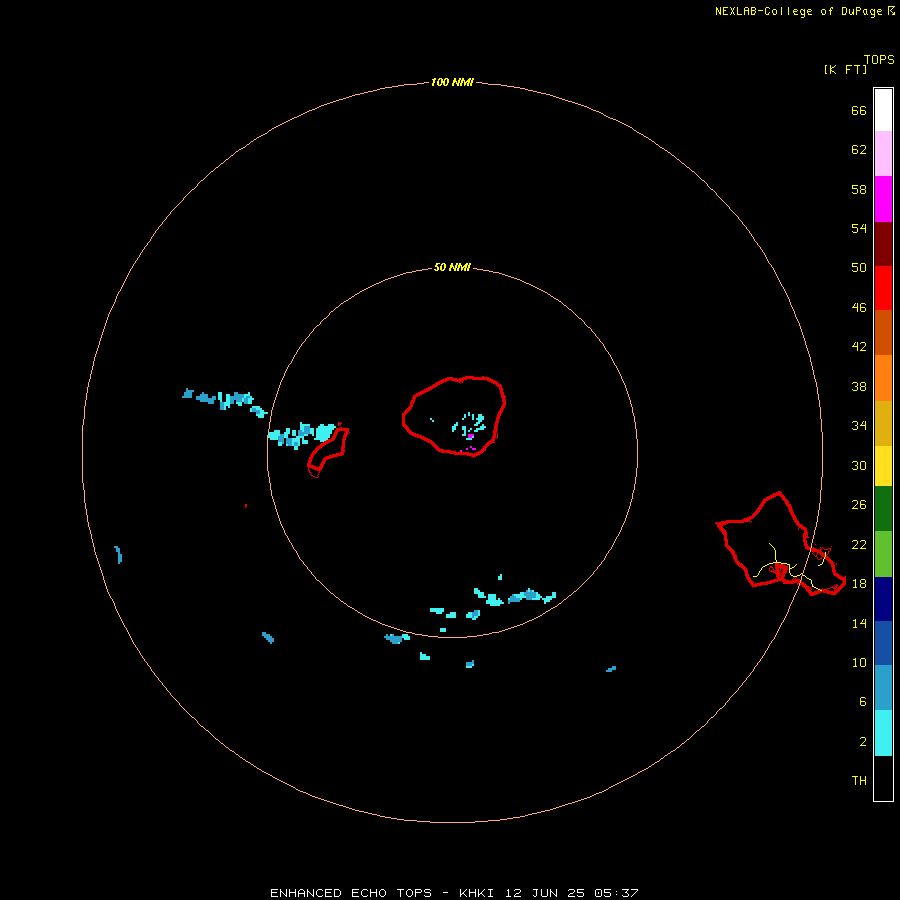Click the 30 value on the legend

click(x=859, y=465)
